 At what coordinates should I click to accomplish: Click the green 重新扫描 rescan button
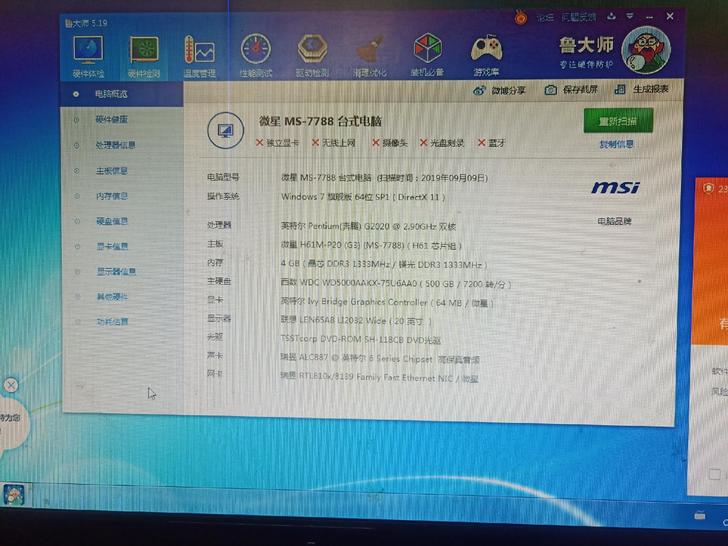[x=618, y=121]
